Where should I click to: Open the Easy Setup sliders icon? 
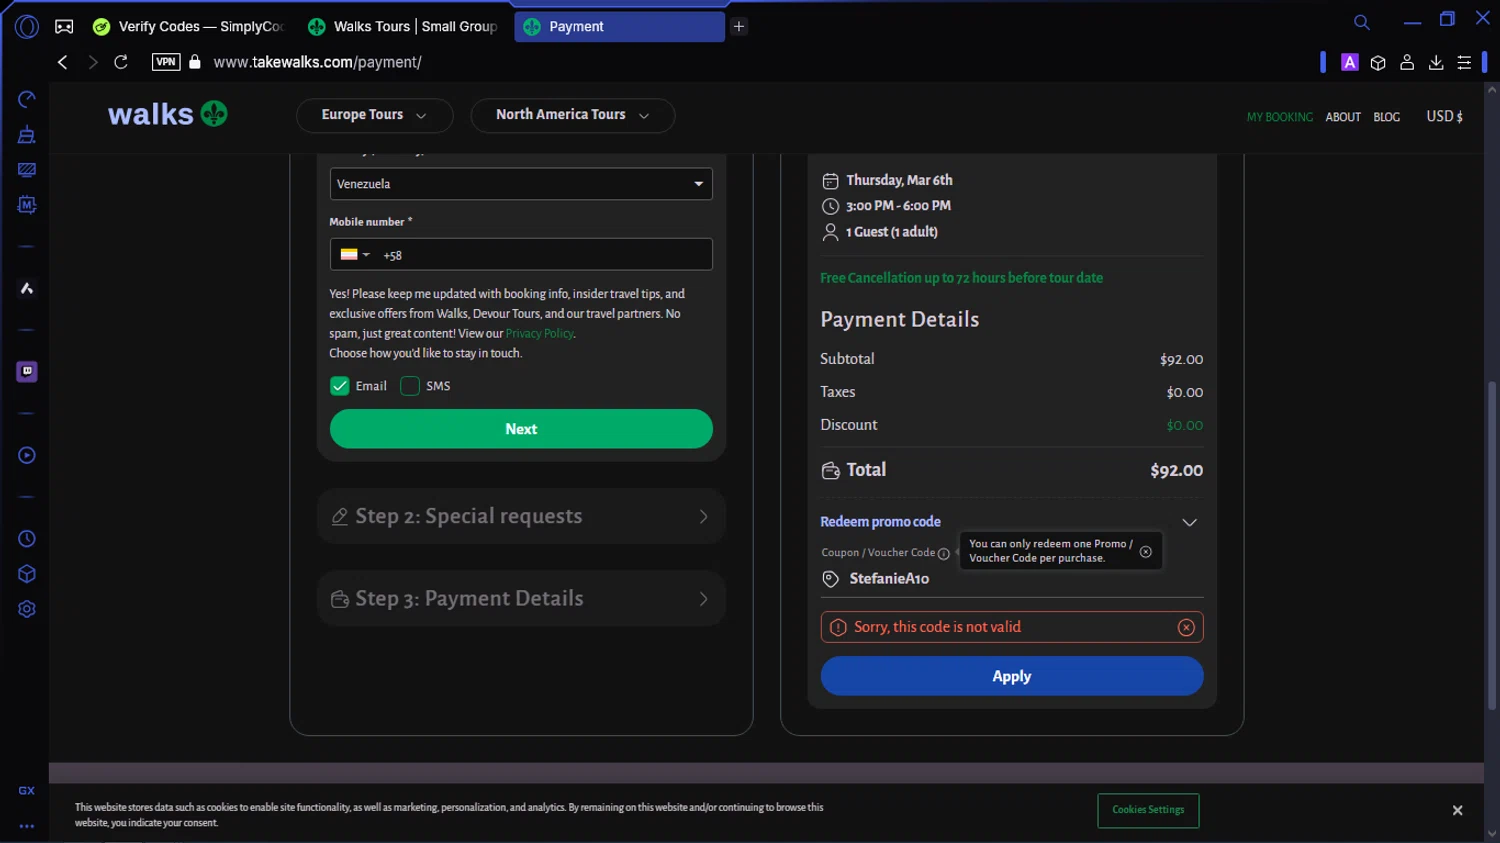(x=1464, y=63)
